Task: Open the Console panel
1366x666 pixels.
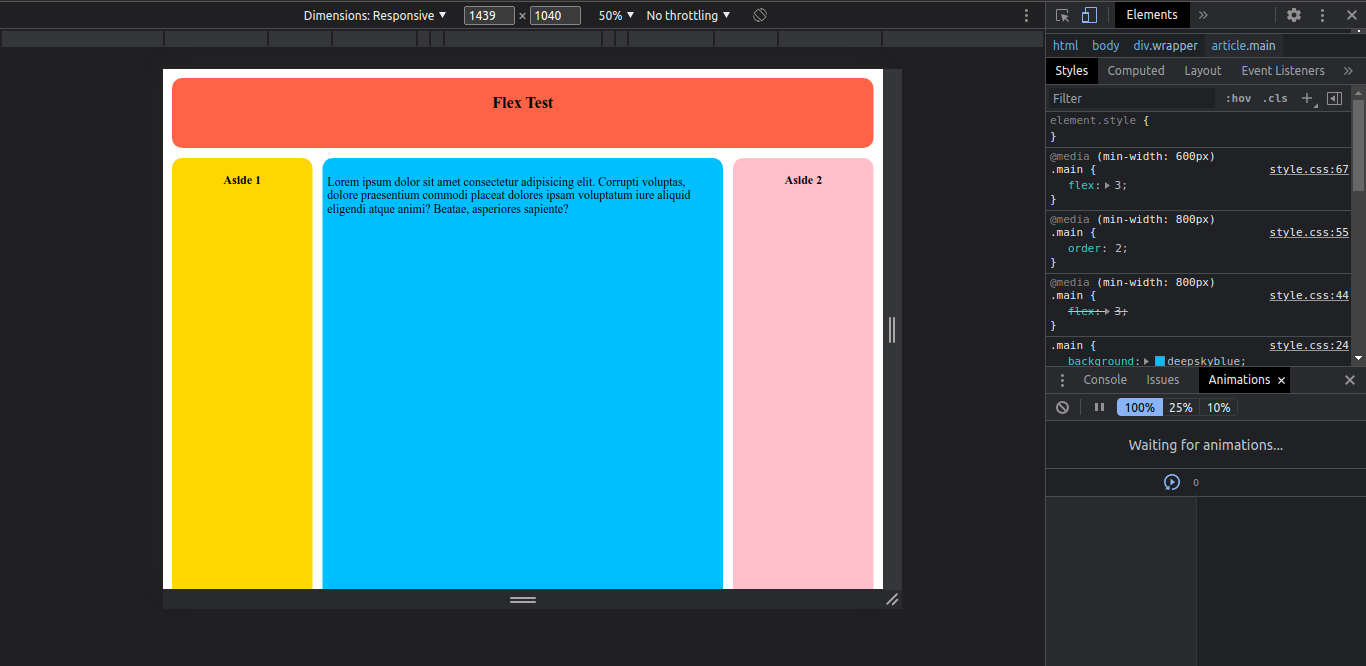Action: [x=1104, y=379]
